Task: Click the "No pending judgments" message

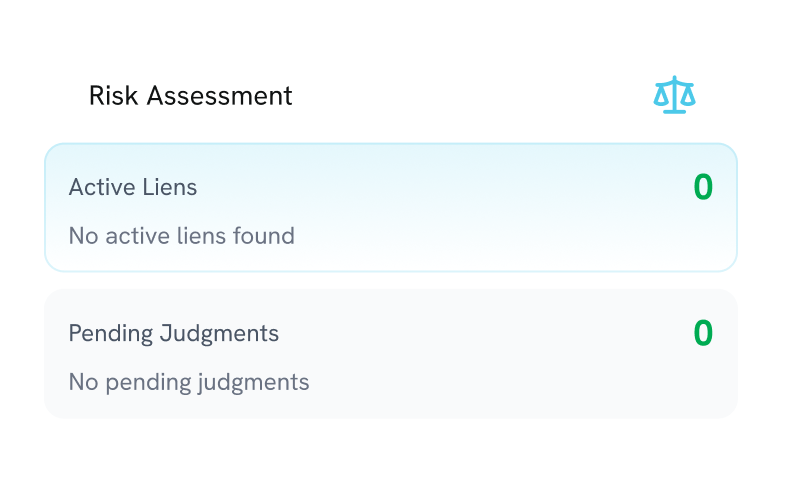Action: (188, 382)
